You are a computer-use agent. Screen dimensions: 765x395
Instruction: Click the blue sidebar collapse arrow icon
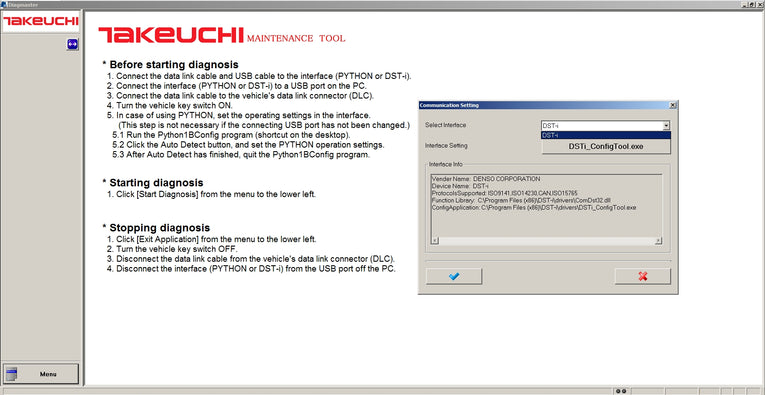pos(73,44)
